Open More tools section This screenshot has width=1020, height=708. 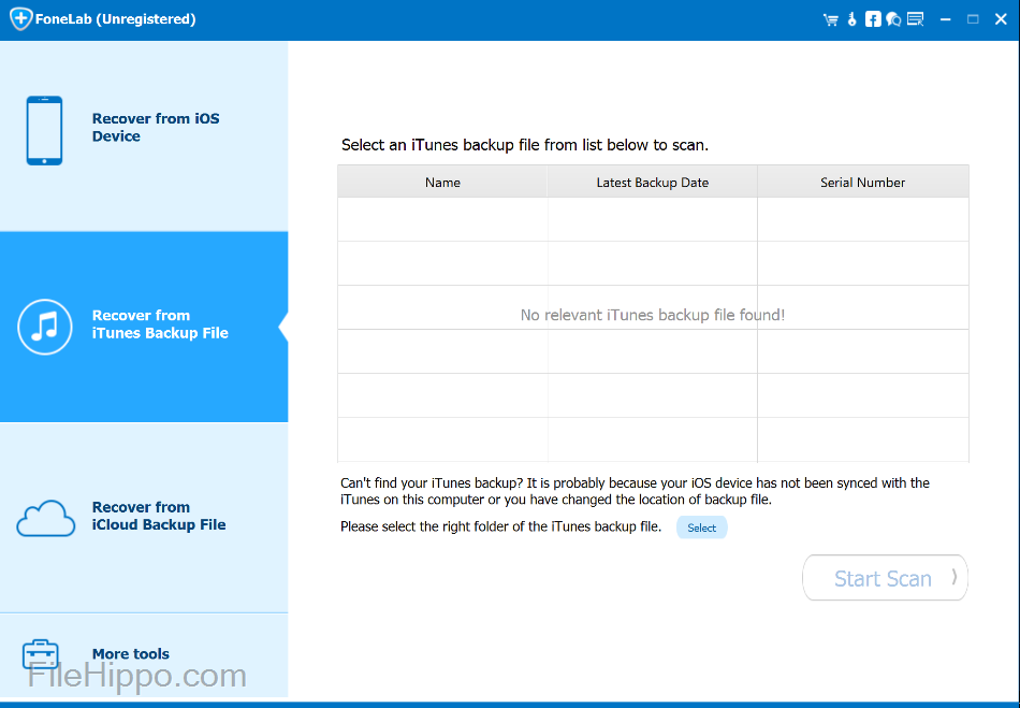click(144, 655)
